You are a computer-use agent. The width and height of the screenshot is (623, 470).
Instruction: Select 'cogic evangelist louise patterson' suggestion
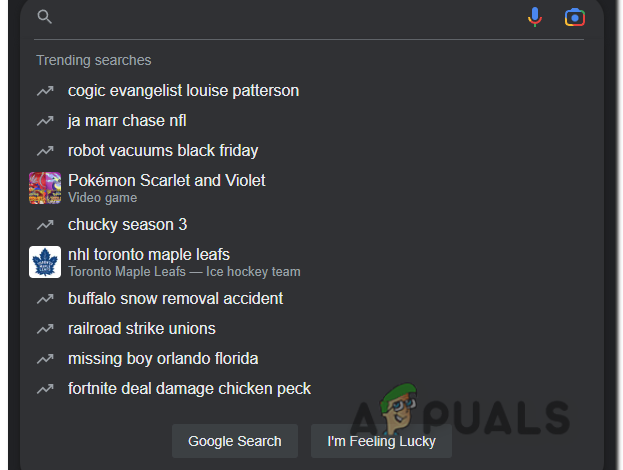pyautogui.click(x=183, y=91)
